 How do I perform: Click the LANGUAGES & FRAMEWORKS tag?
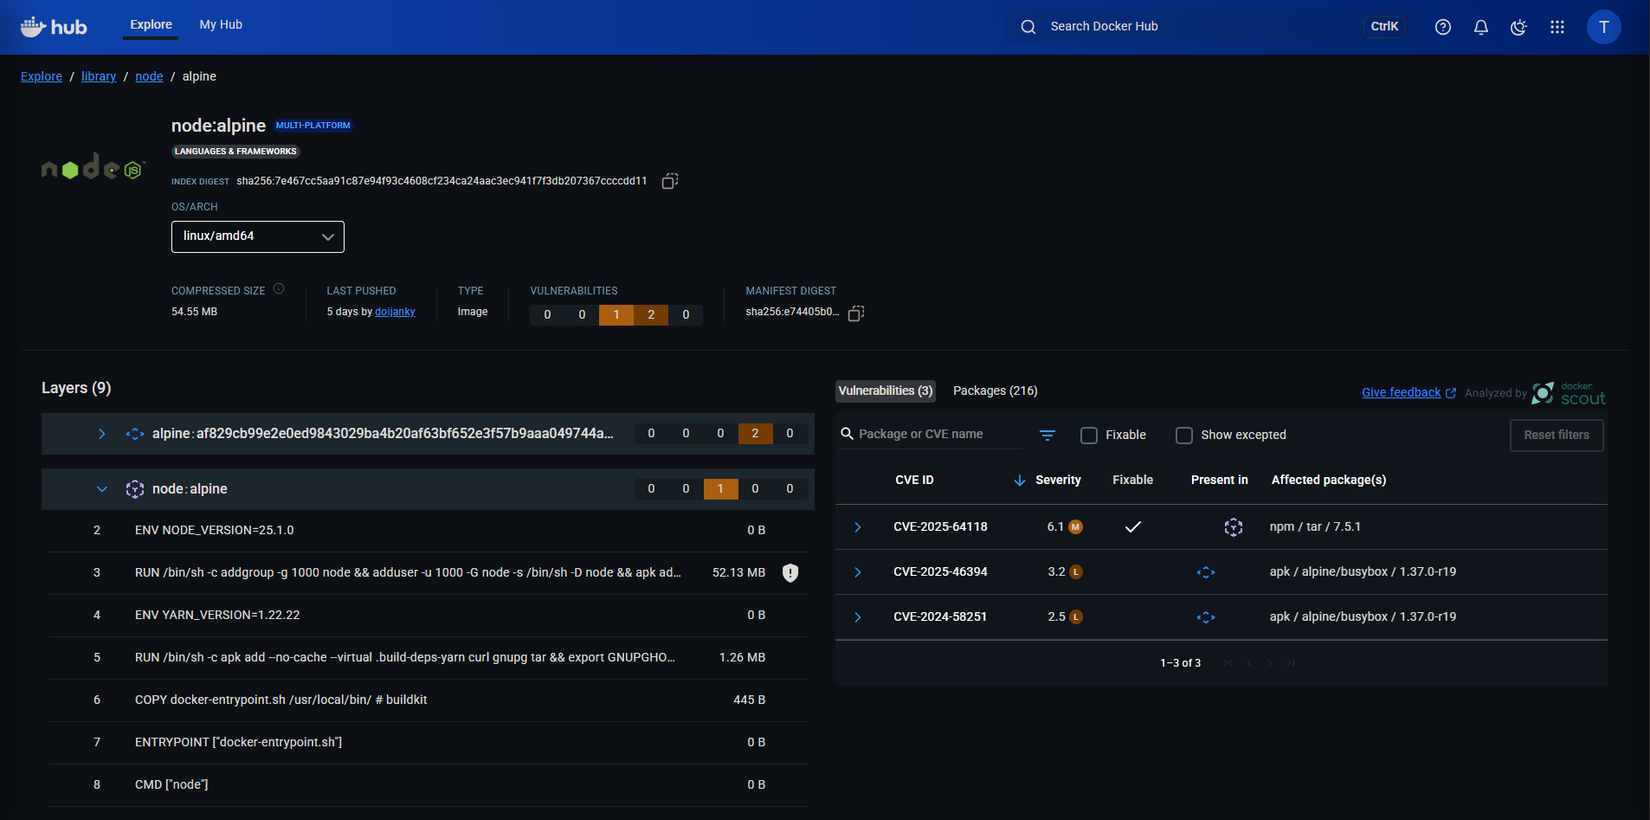236,152
